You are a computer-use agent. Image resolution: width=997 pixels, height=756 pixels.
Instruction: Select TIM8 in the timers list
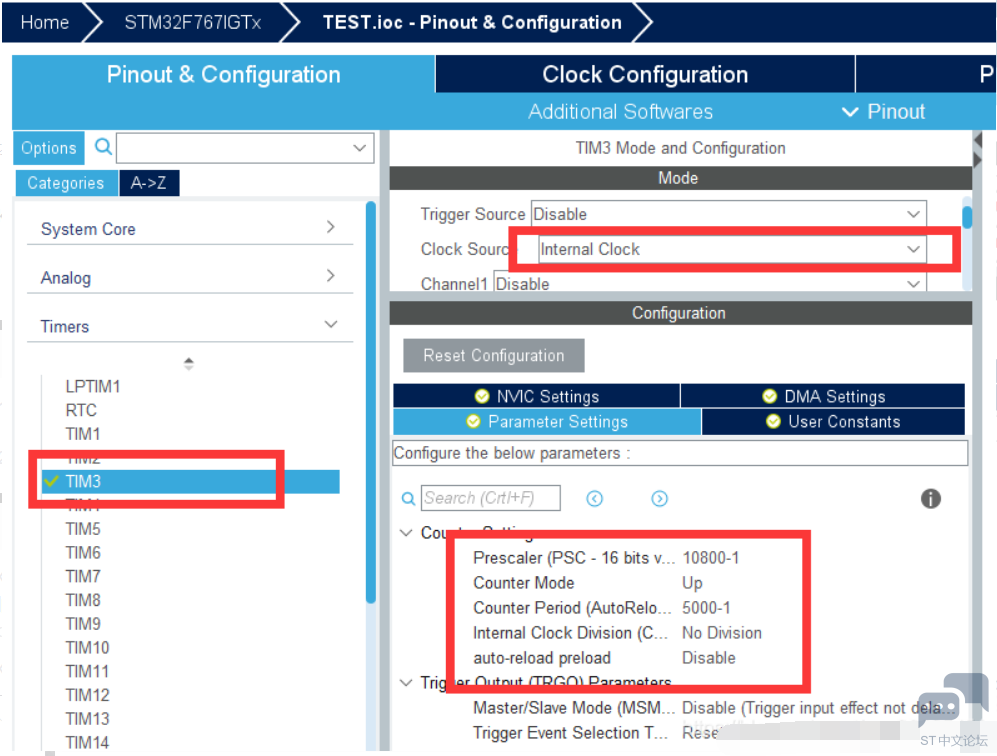[x=83, y=600]
